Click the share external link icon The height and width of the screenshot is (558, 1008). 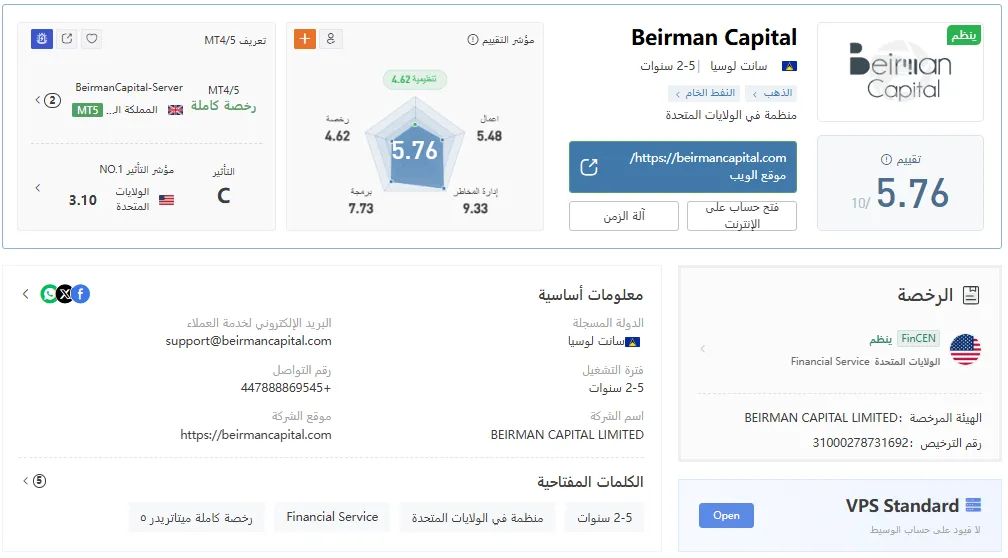coord(67,39)
